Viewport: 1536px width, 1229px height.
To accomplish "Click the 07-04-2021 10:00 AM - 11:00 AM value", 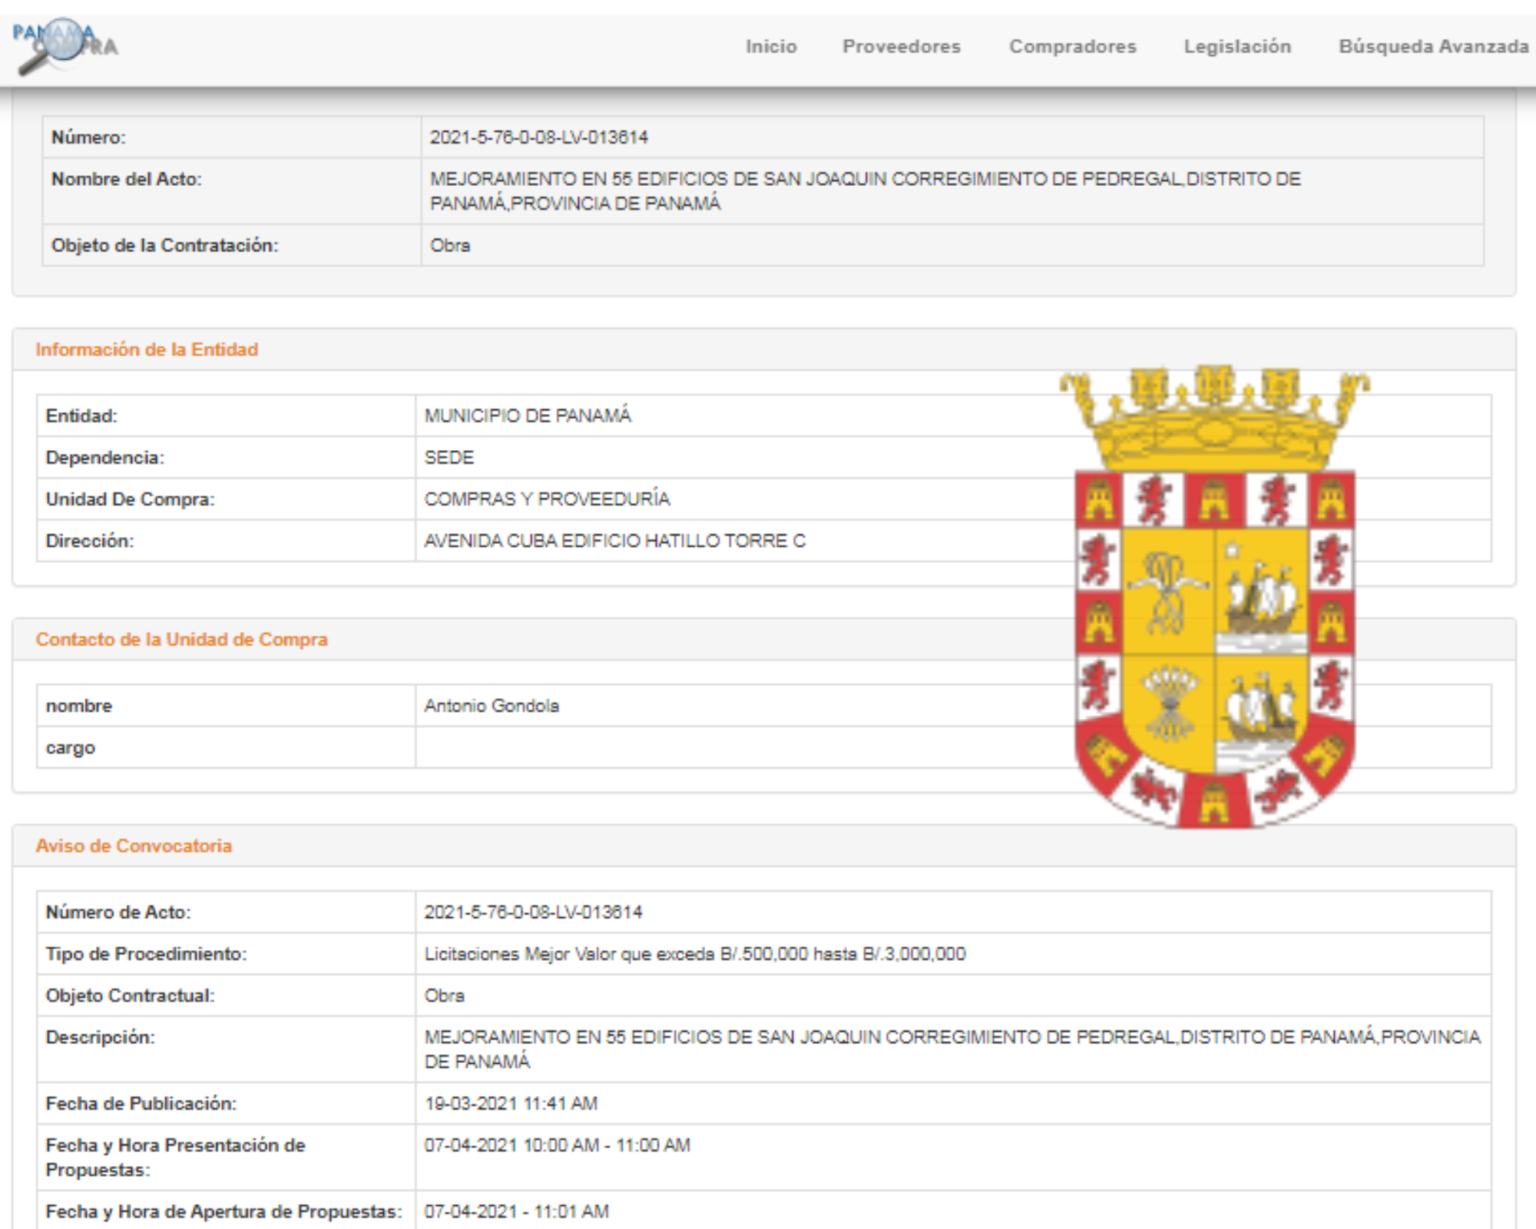I will point(557,1146).
